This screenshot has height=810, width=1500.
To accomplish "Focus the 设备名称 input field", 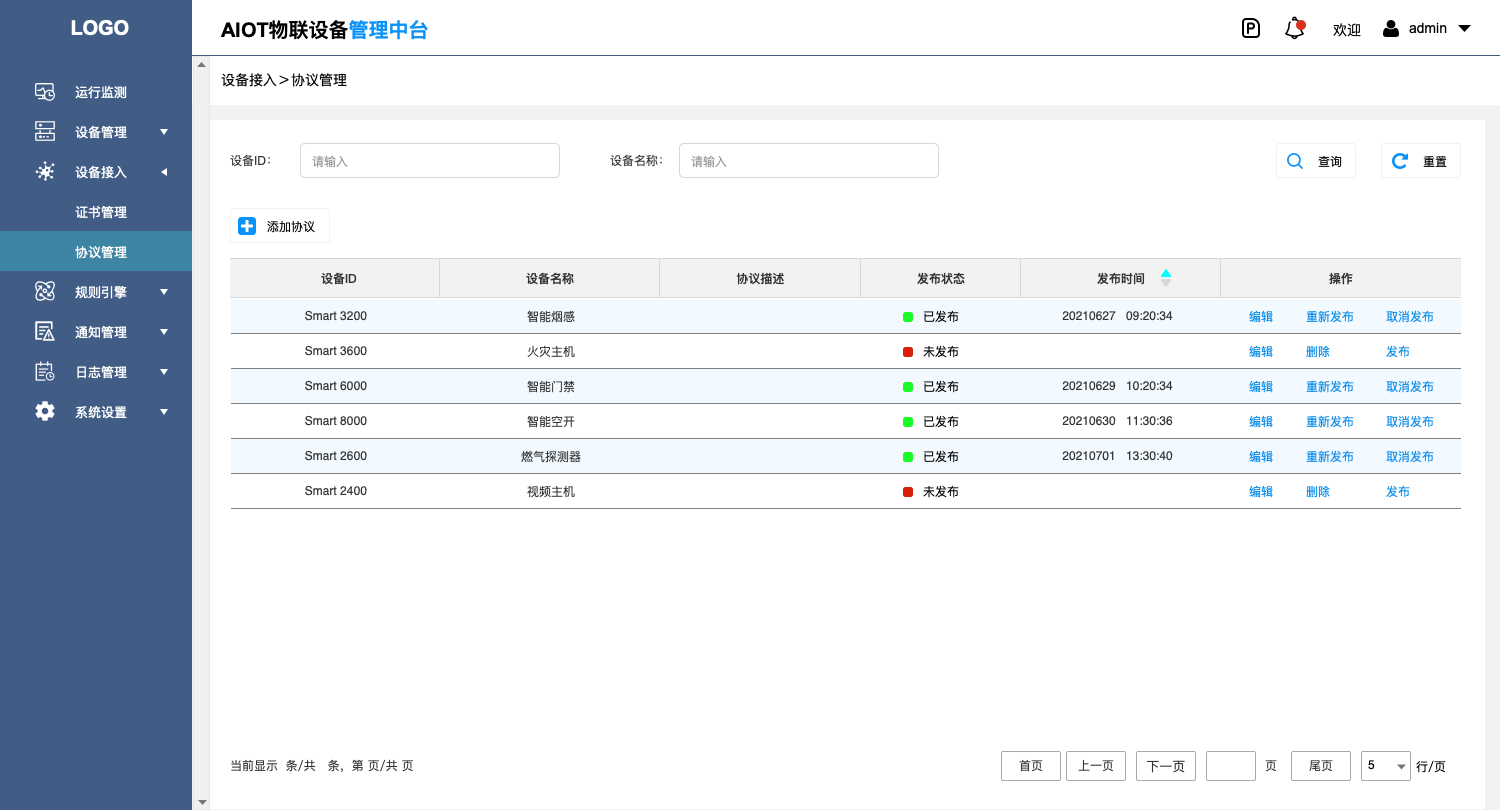I will [x=809, y=161].
